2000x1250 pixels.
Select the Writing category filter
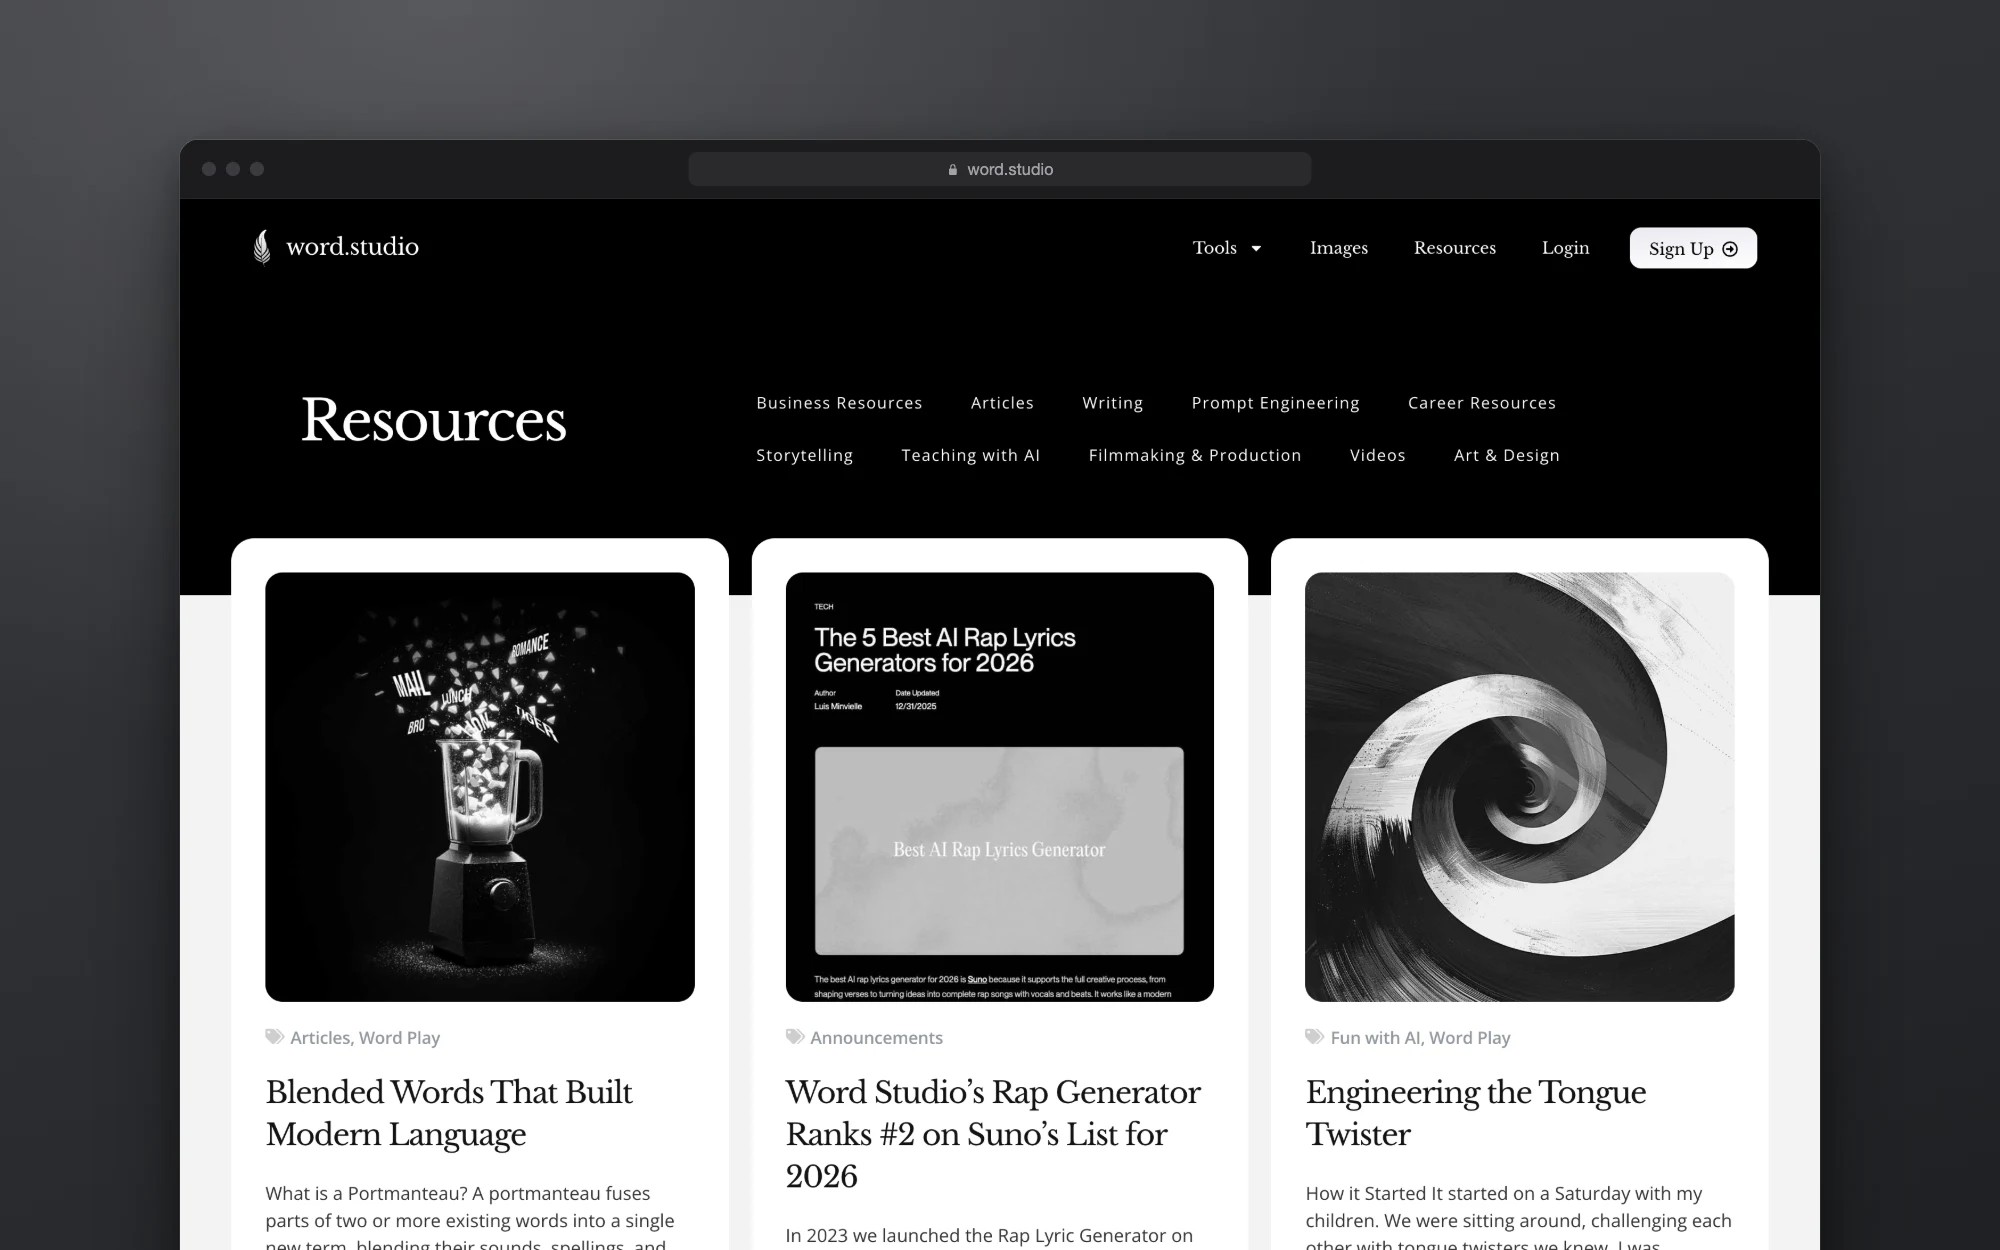[x=1112, y=403]
